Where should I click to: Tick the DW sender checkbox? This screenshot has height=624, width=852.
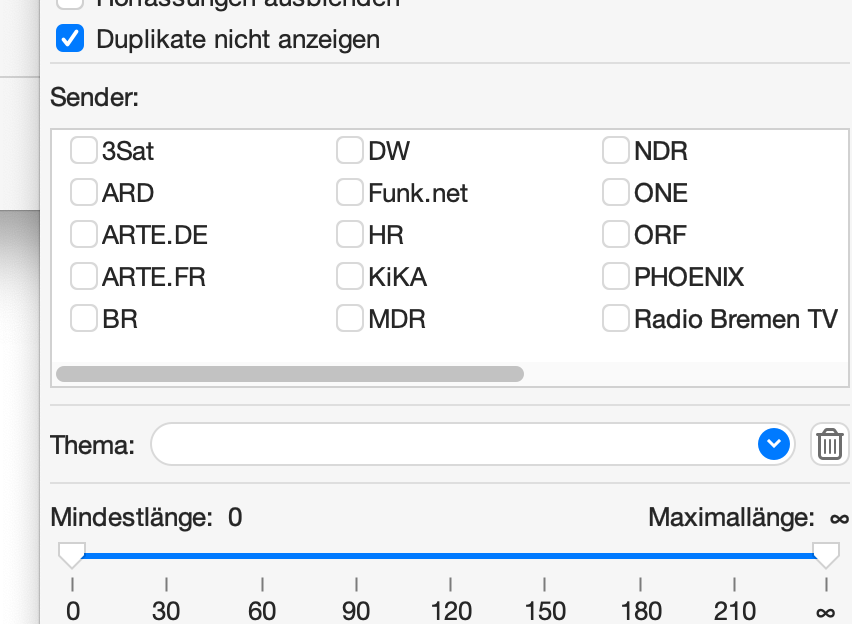pyautogui.click(x=350, y=151)
